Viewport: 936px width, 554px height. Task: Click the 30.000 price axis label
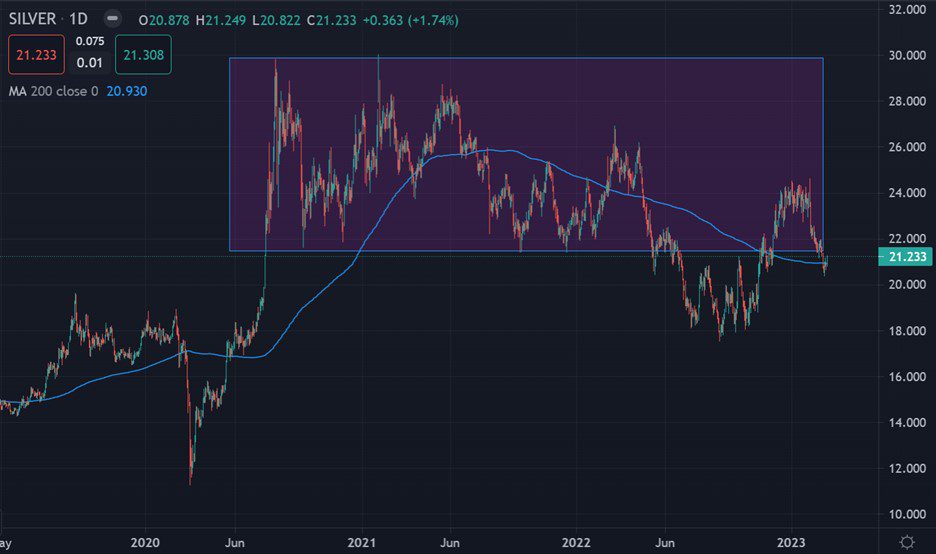[x=907, y=56]
